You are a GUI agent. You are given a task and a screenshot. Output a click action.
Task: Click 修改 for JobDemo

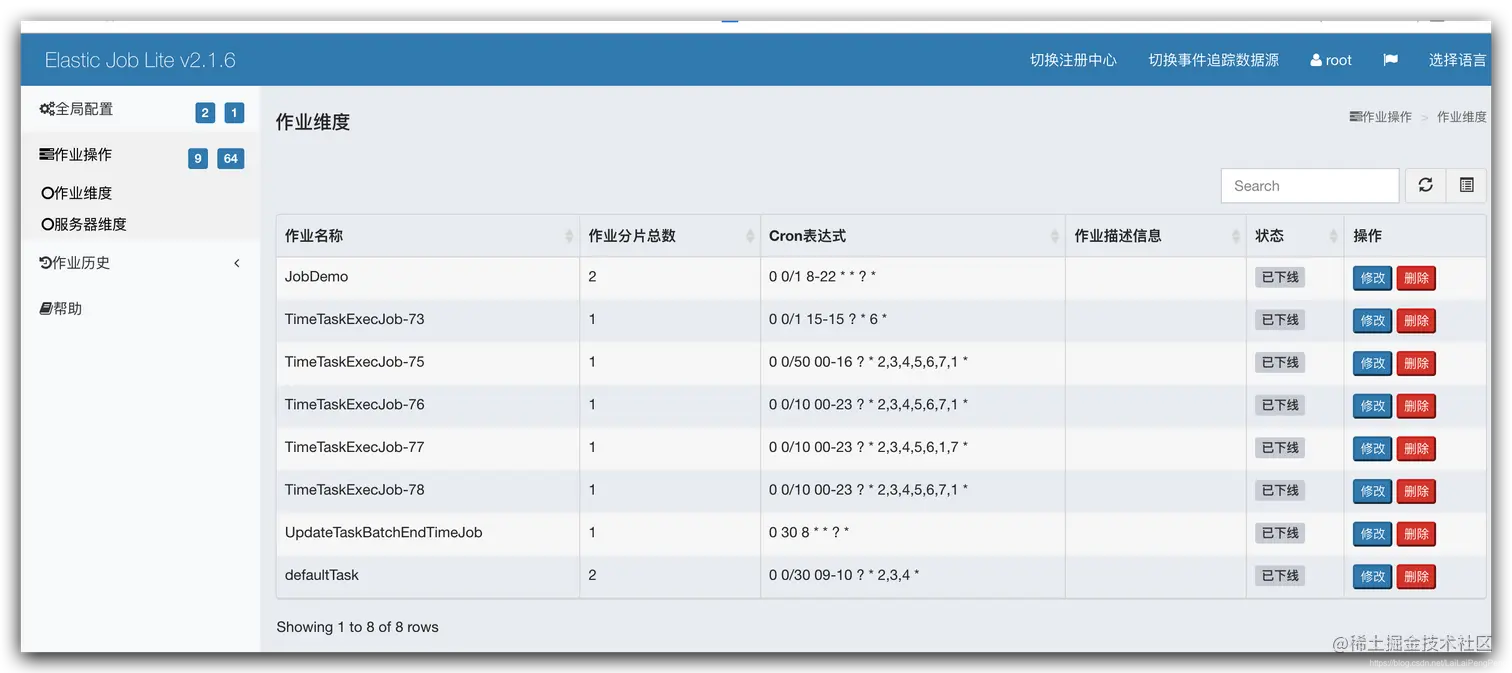point(1372,278)
